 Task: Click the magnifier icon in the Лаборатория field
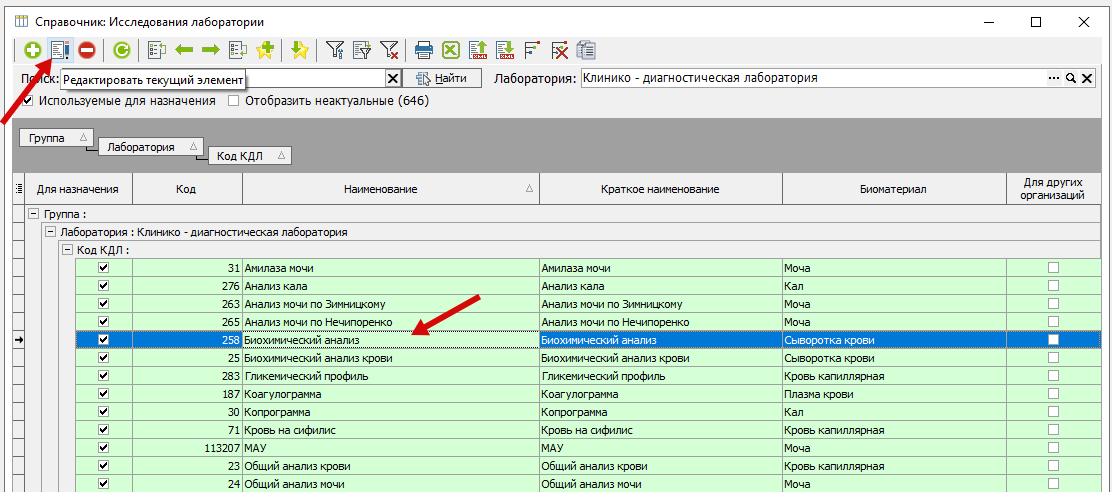1069,78
